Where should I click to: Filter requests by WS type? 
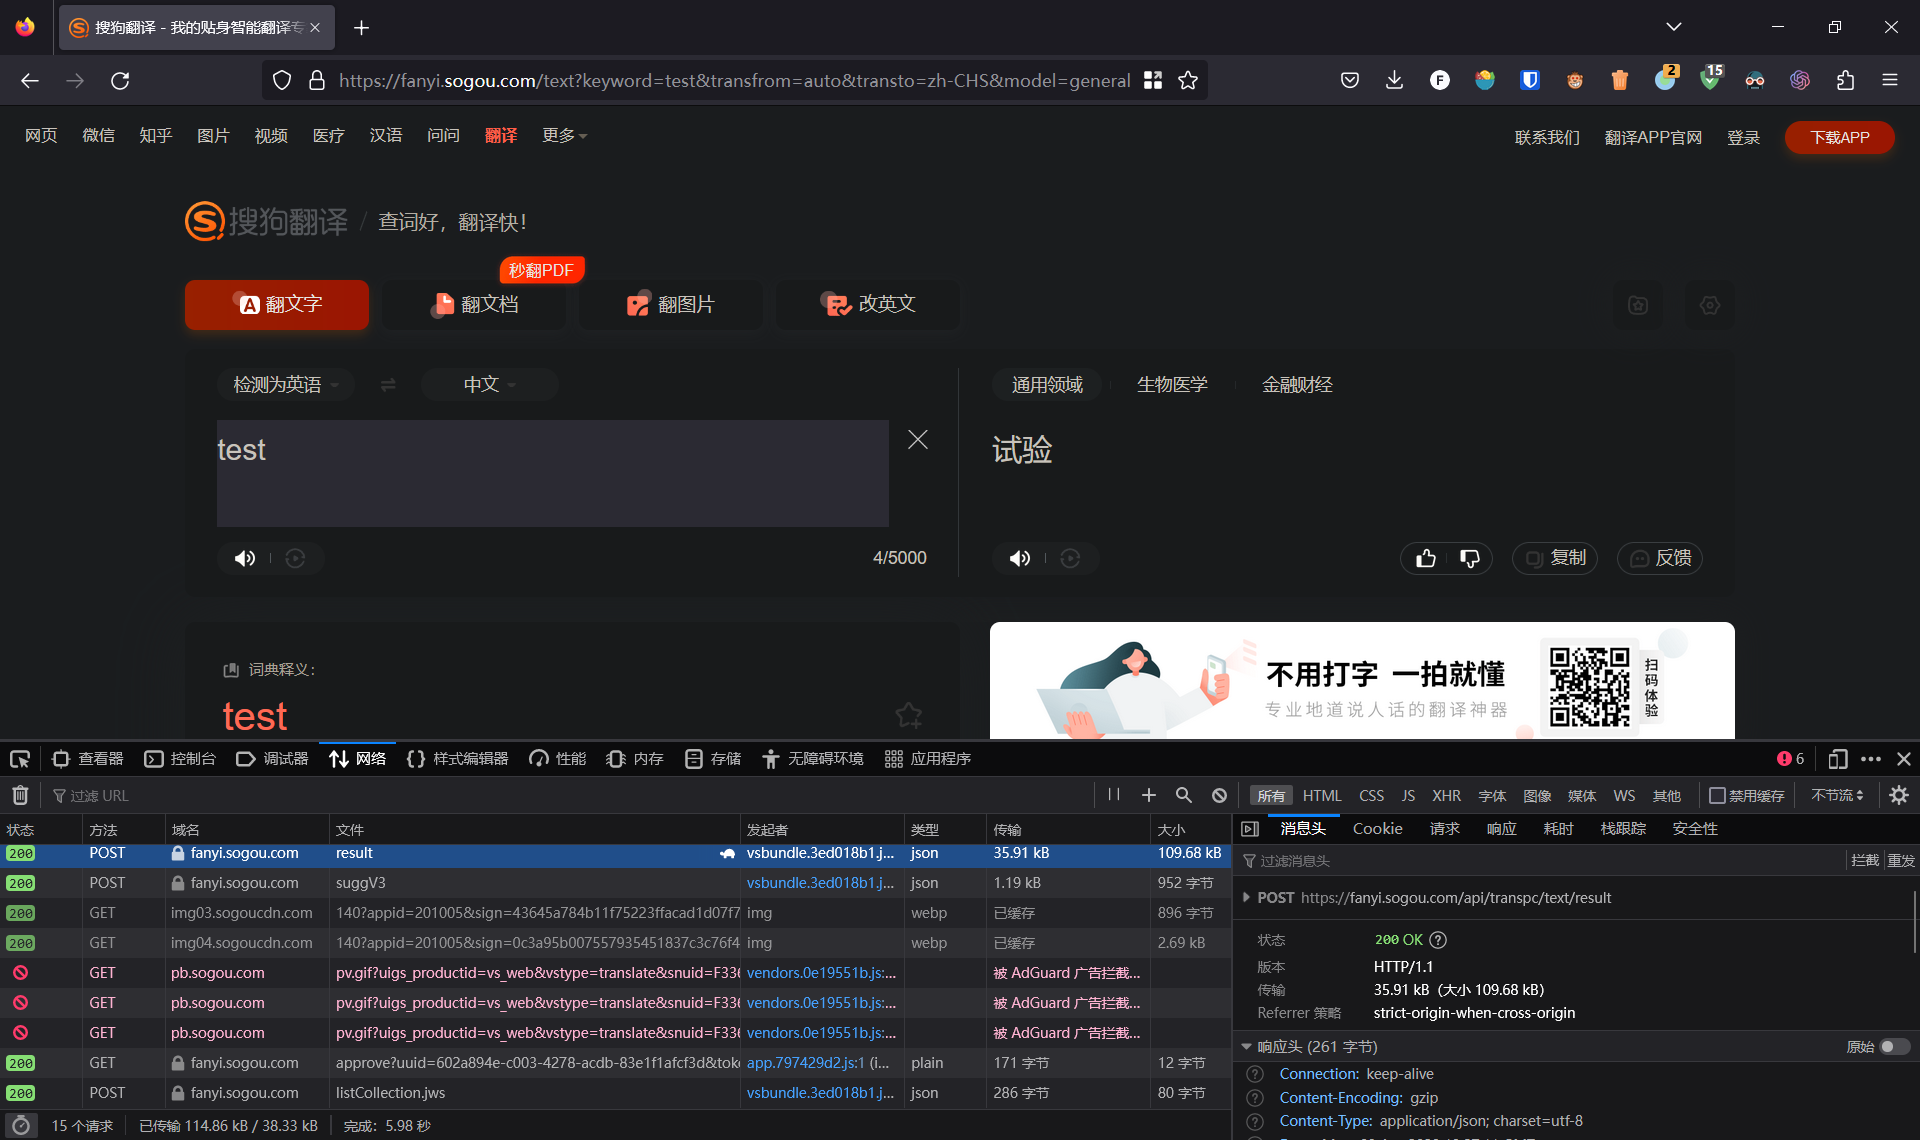tap(1624, 796)
